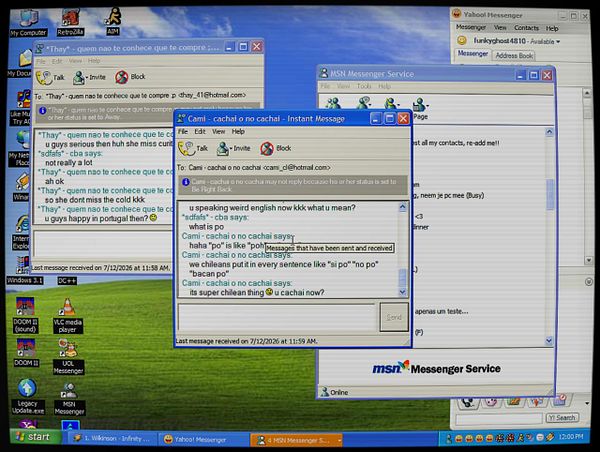
Task: Open File menu in Cami chat window
Action: pos(183,132)
